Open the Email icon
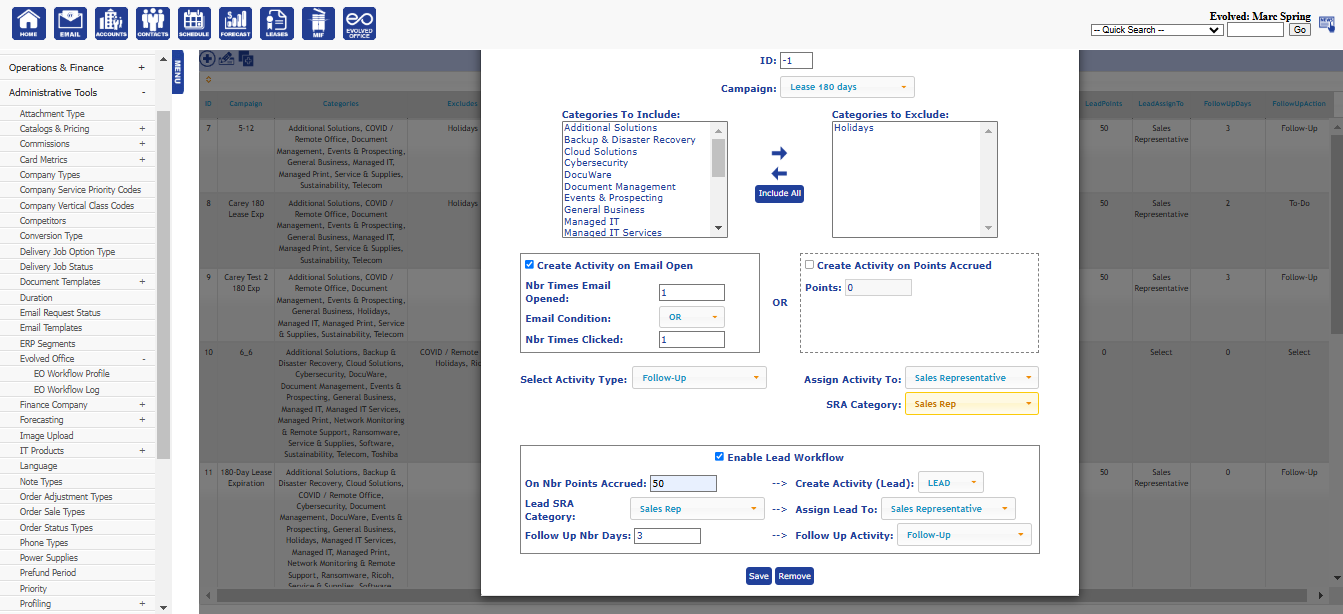The height and width of the screenshot is (614, 1343). (70, 23)
